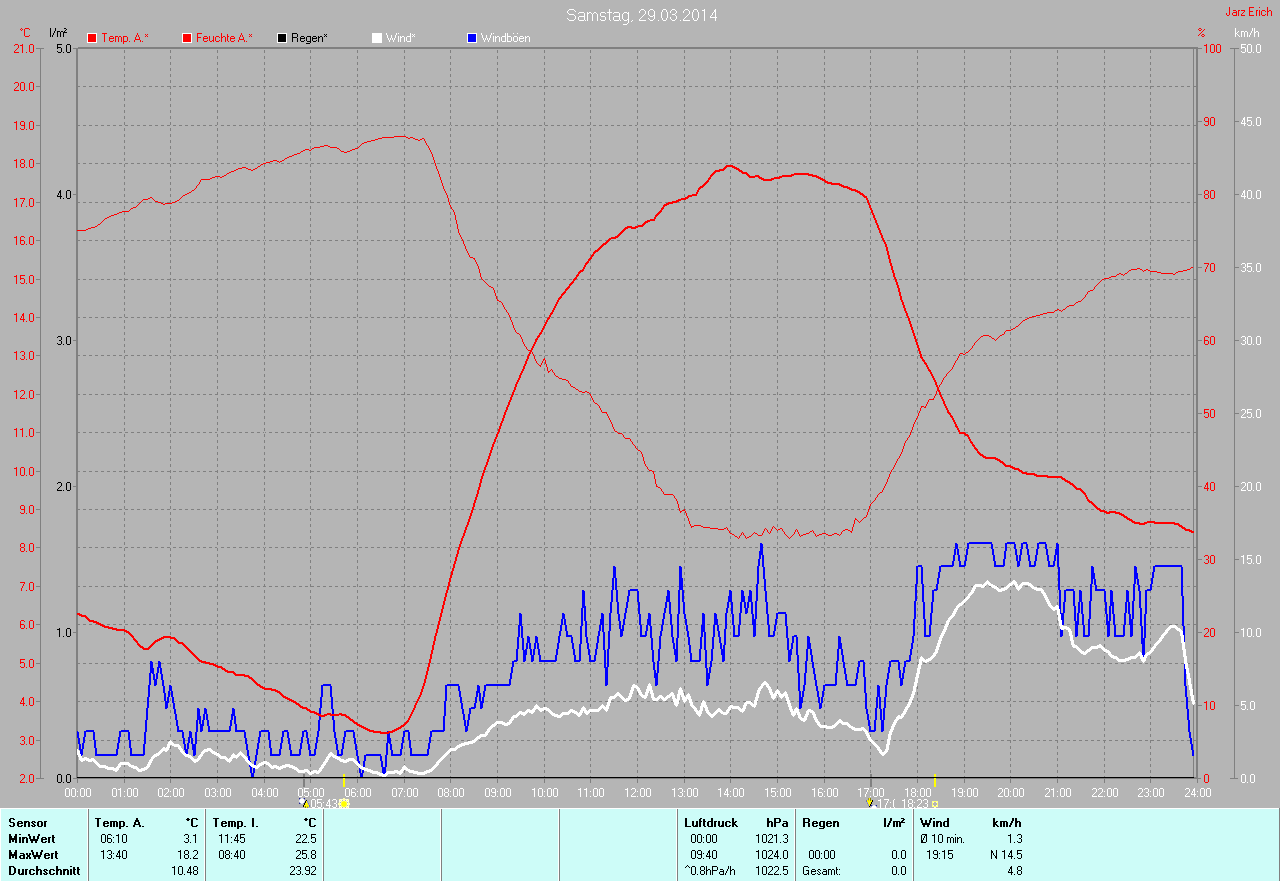Select the 24:00 label on the time axis

(1197, 792)
